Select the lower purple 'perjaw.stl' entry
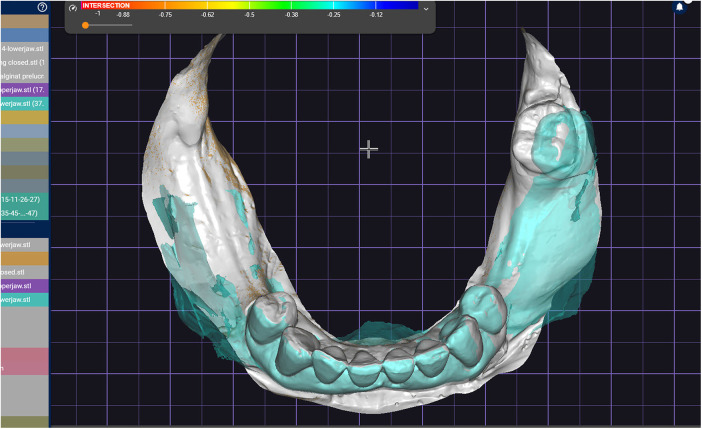The width and height of the screenshot is (702, 429). click(25, 286)
